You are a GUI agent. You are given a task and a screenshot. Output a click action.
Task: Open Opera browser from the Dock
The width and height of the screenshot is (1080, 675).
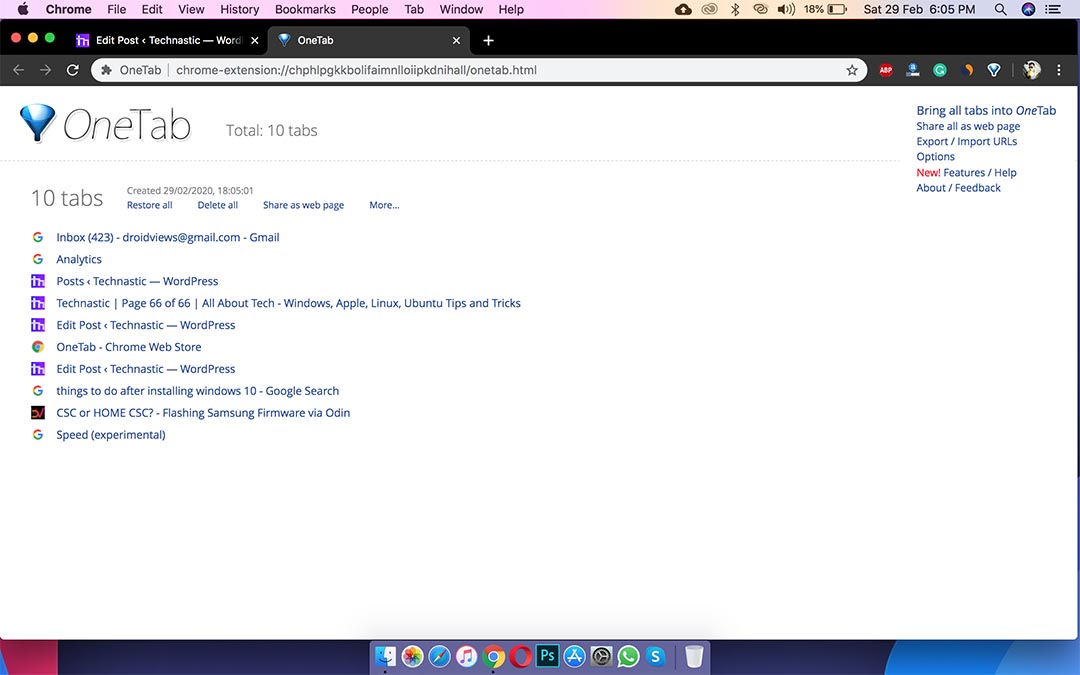click(x=520, y=656)
